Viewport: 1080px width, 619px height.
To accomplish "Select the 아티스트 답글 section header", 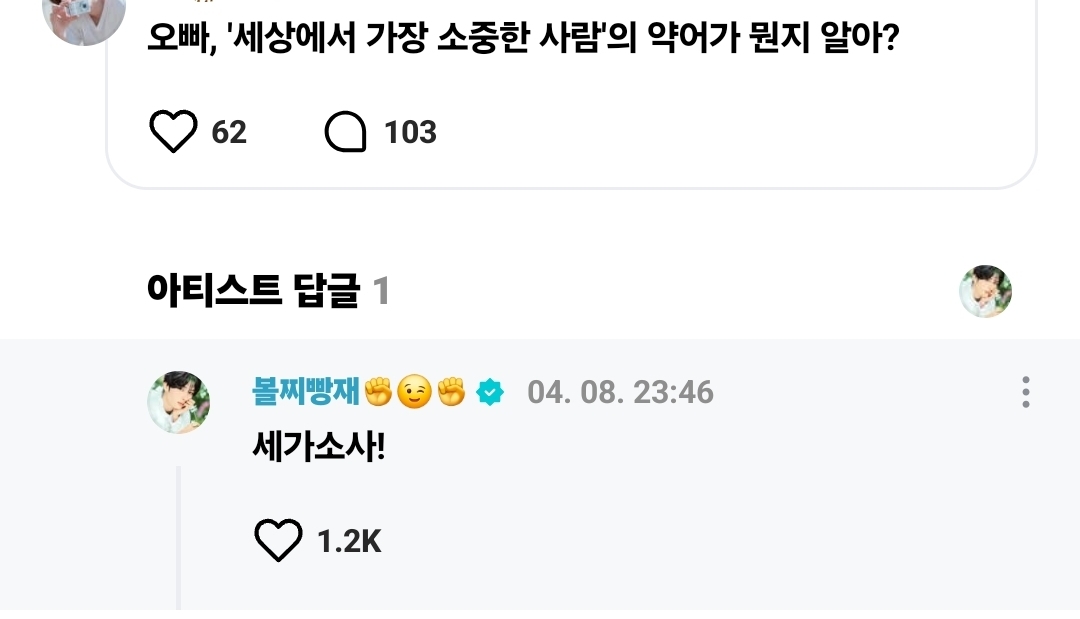I will [253, 290].
